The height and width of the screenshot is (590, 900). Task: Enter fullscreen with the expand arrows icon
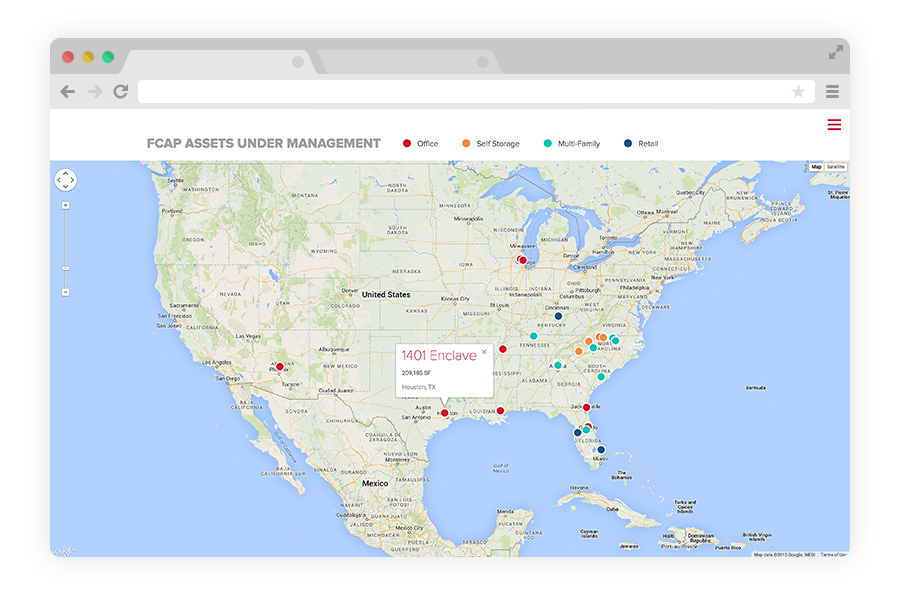[836, 52]
